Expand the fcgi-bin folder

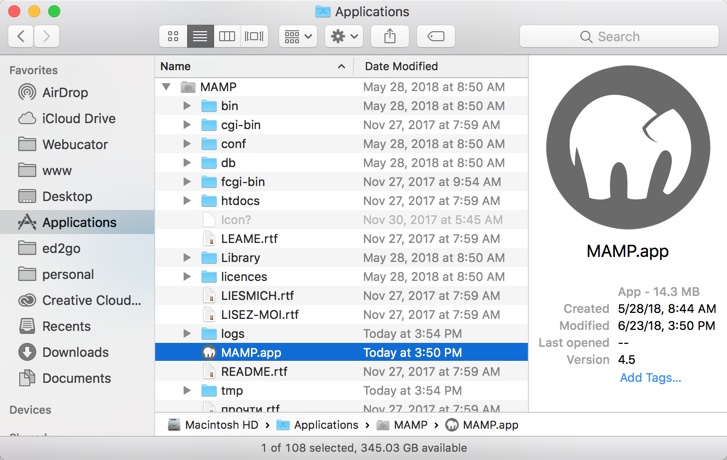pyautogui.click(x=187, y=182)
